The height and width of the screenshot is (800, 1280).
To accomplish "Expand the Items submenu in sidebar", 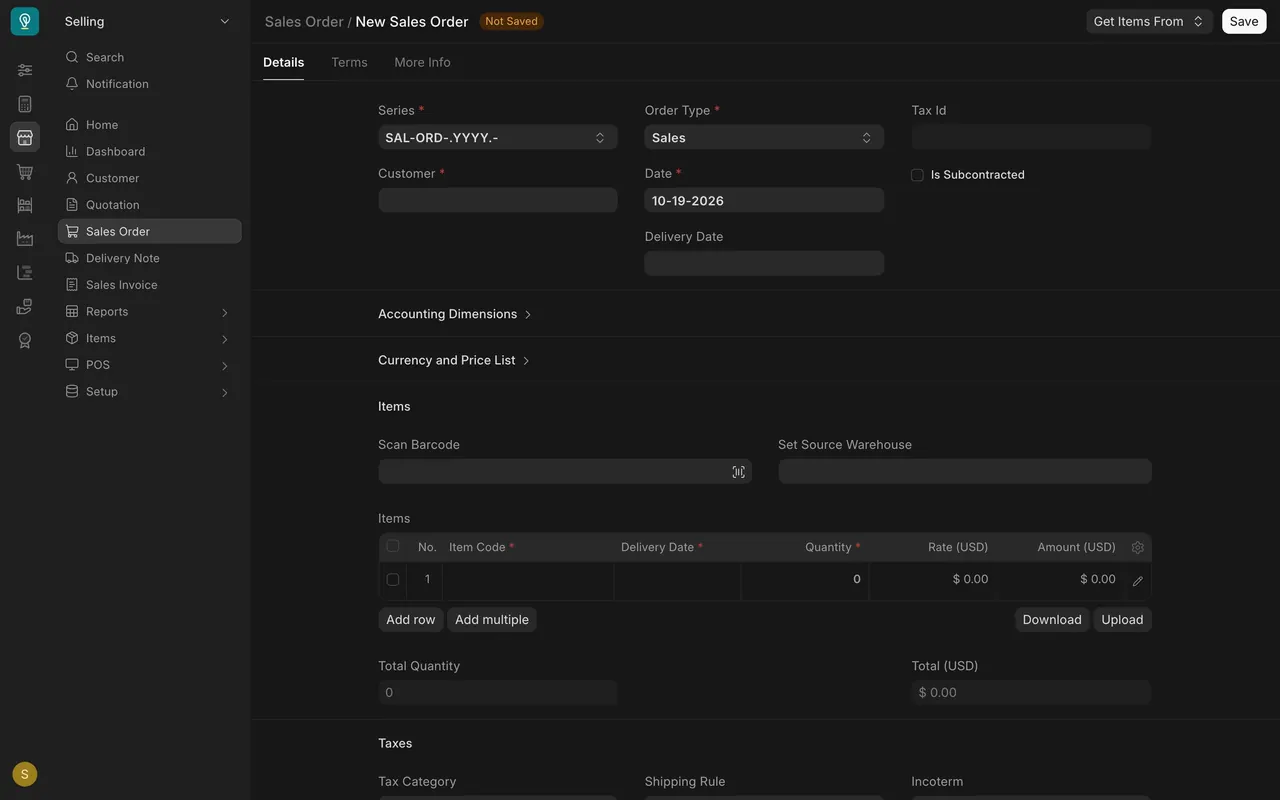I will point(150,338).
